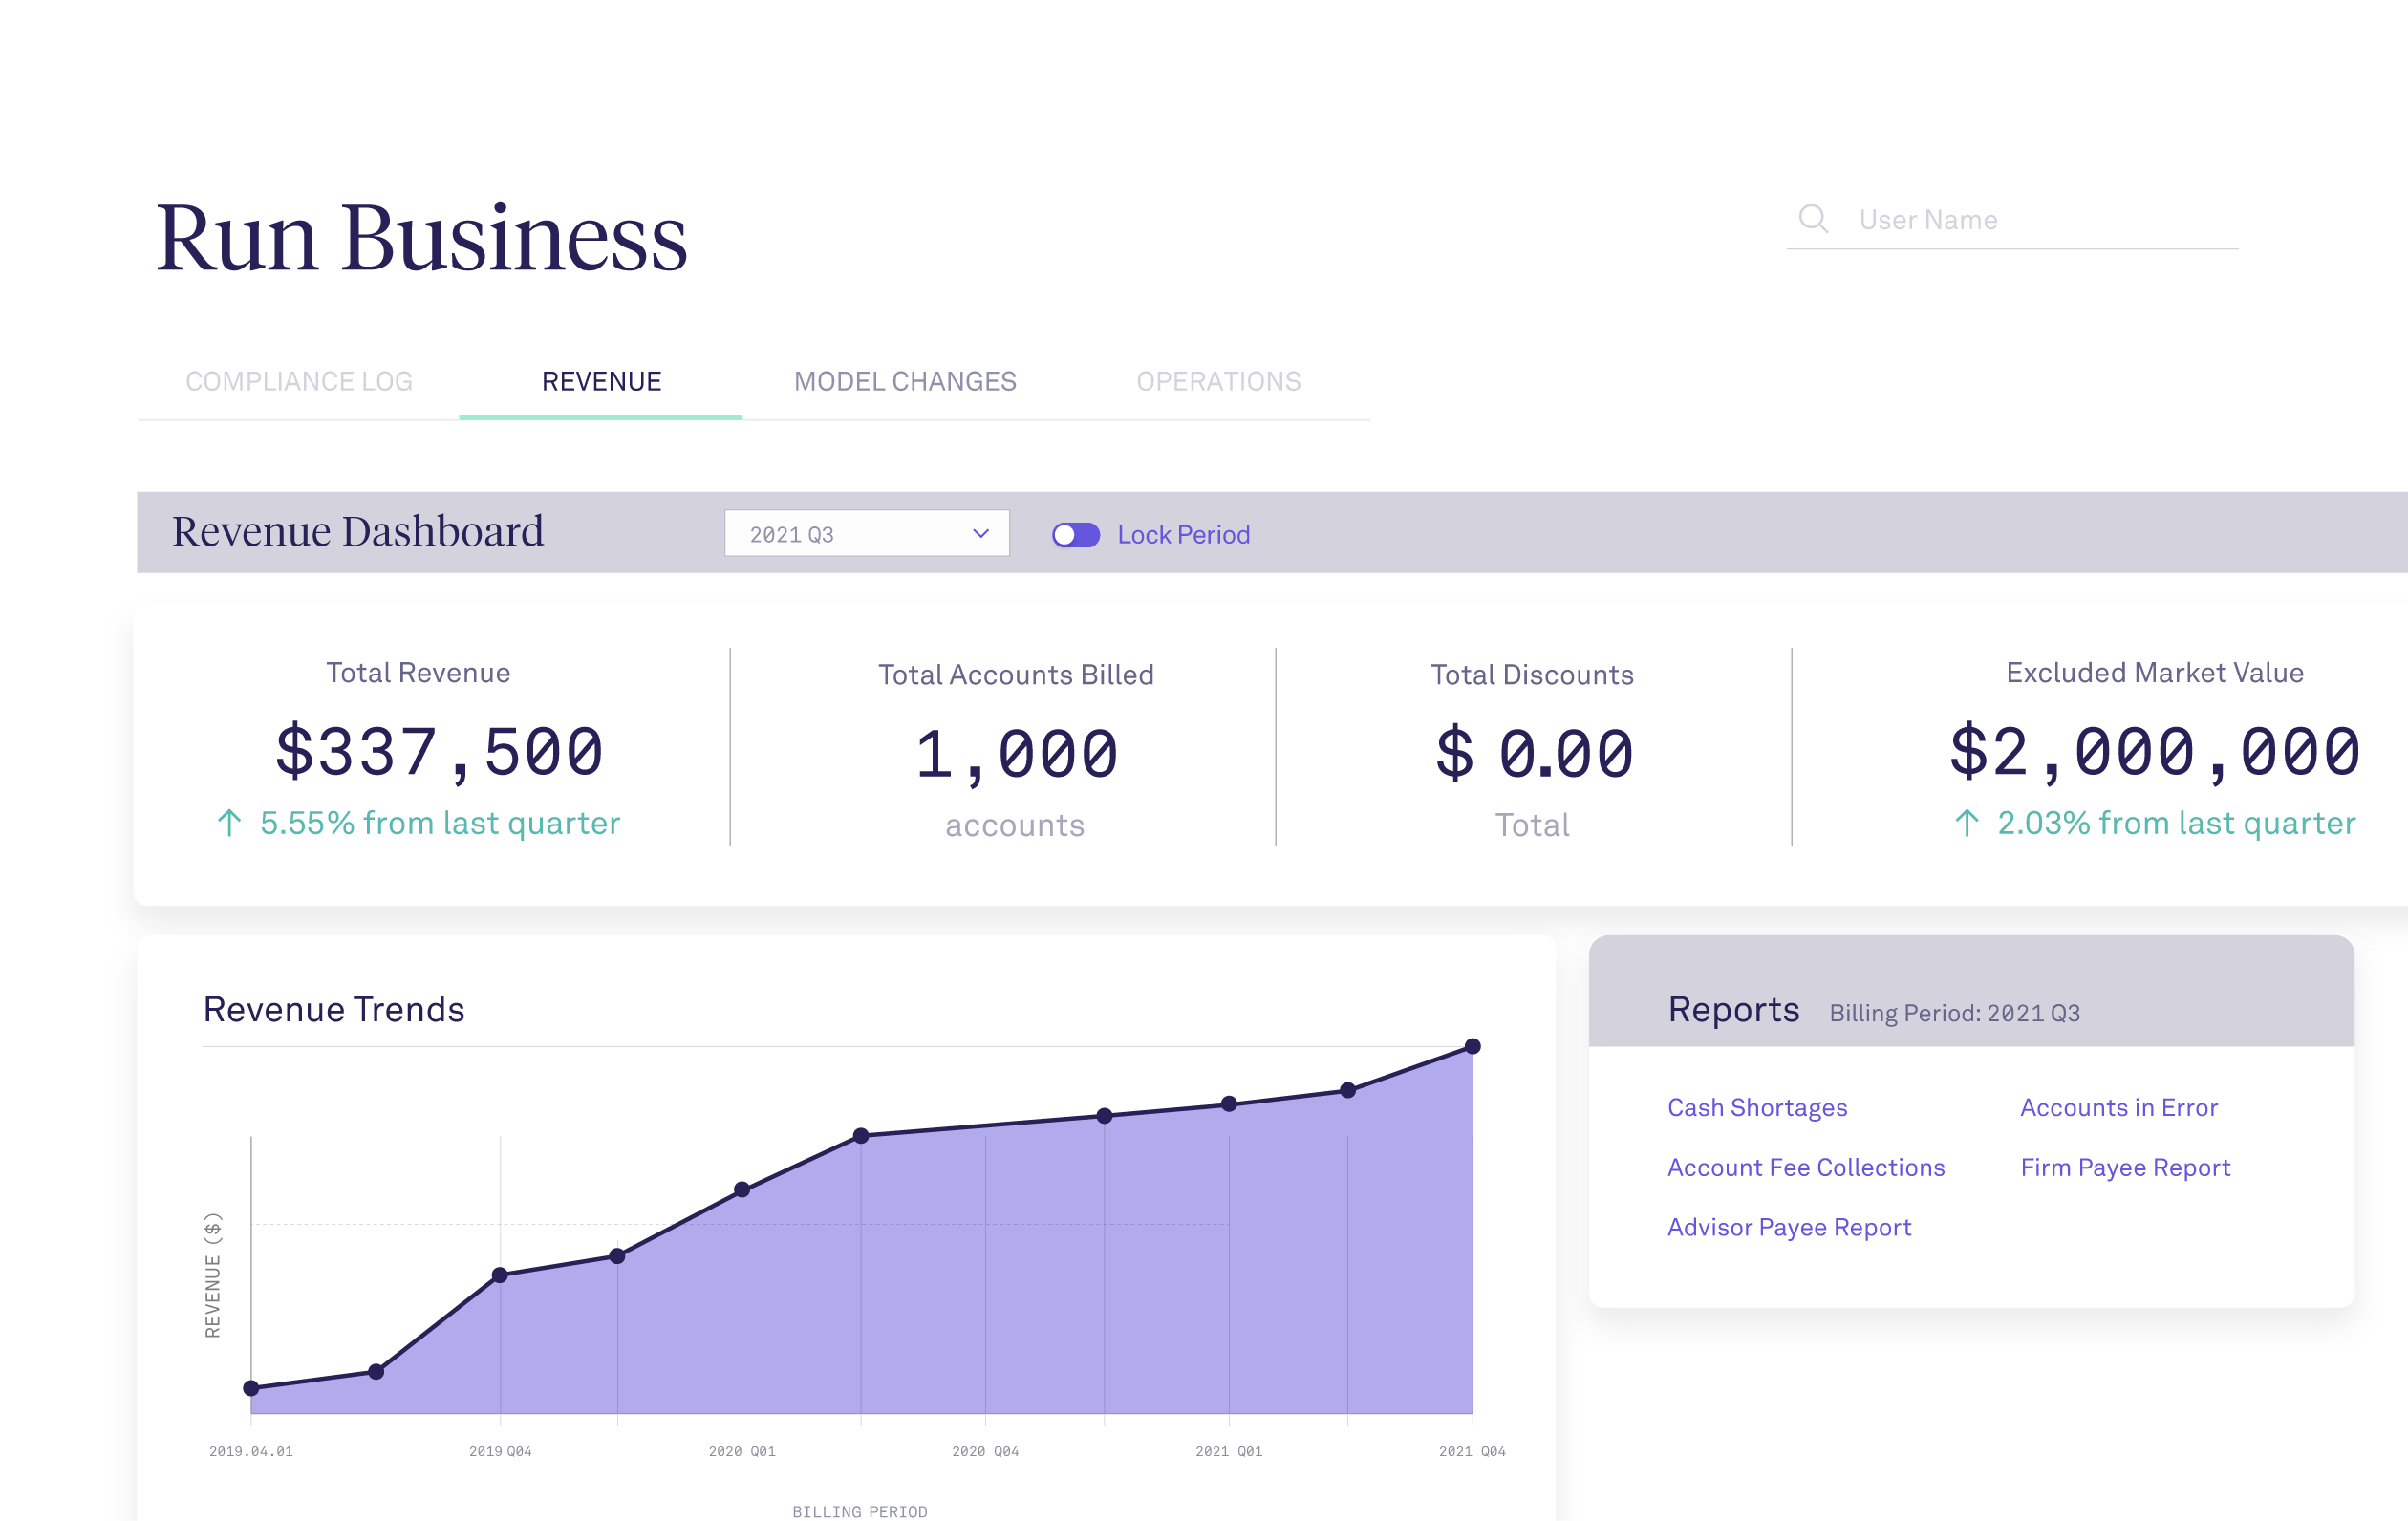Image resolution: width=2408 pixels, height=1521 pixels.
Task: Click the 2020 Q01 chart data point
Action: tap(742, 1190)
